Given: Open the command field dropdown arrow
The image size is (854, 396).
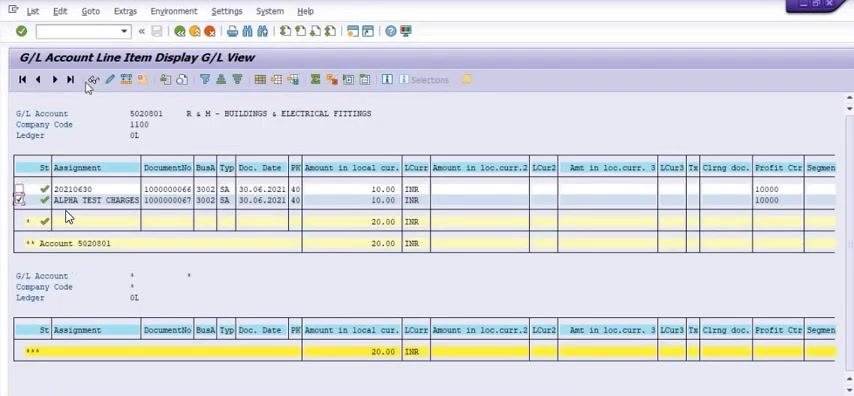Looking at the screenshot, I should coord(125,32).
